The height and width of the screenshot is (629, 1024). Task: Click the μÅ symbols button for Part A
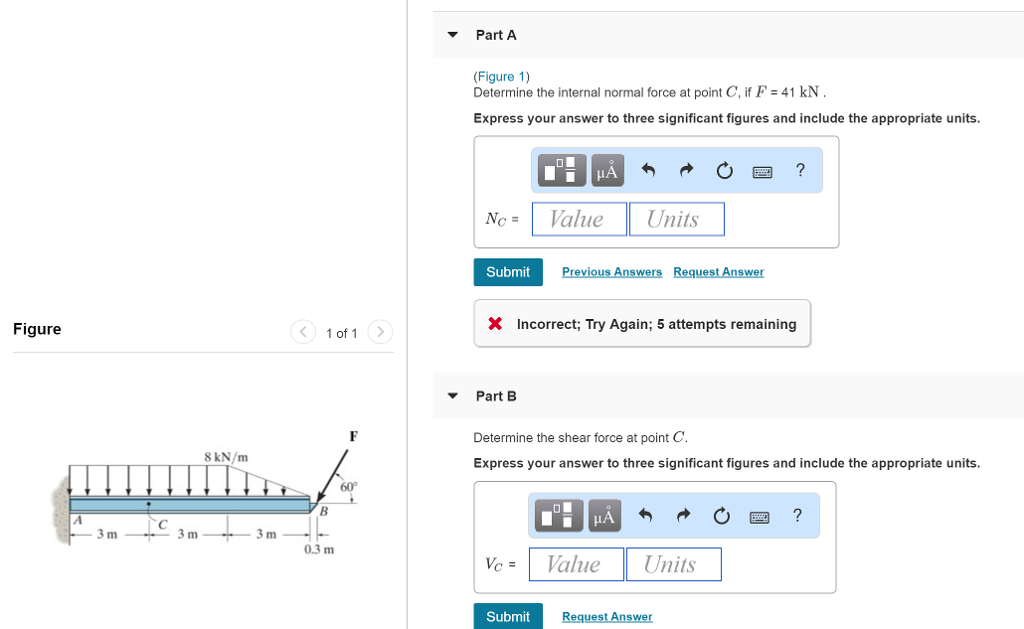[608, 171]
